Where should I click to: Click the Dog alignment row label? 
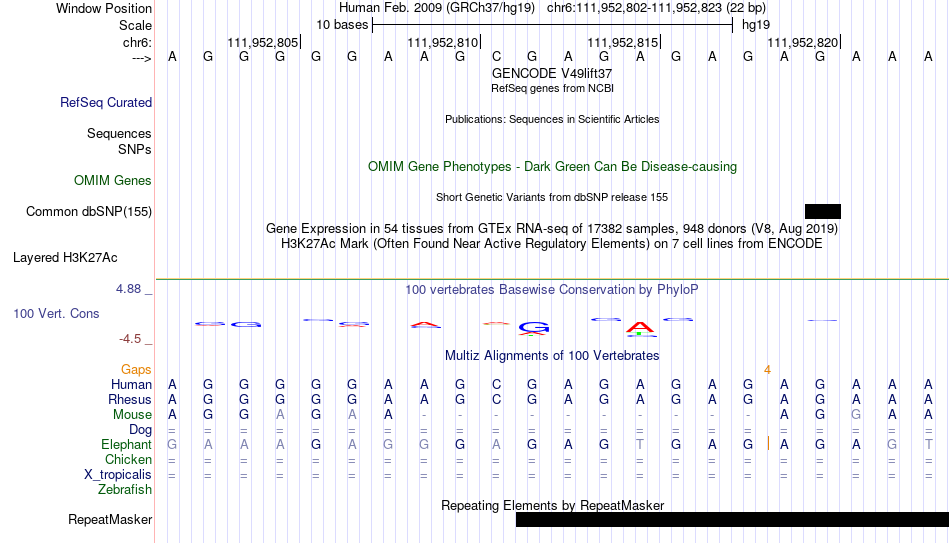(x=140, y=430)
